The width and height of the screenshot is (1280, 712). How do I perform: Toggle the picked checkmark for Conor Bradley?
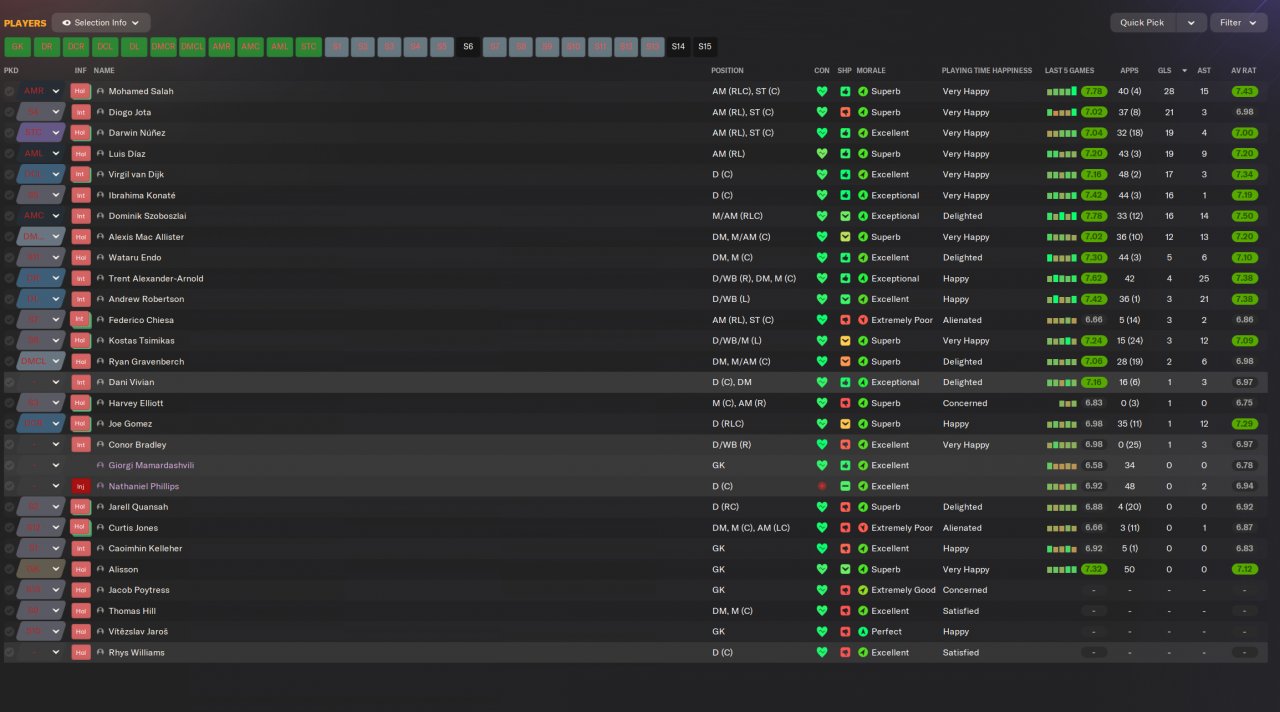tap(10, 445)
